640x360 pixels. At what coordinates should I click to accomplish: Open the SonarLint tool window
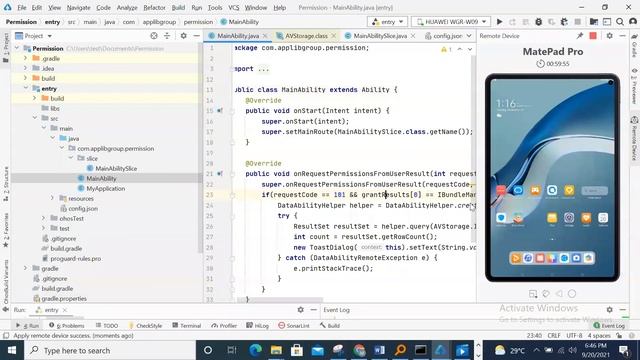point(293,325)
